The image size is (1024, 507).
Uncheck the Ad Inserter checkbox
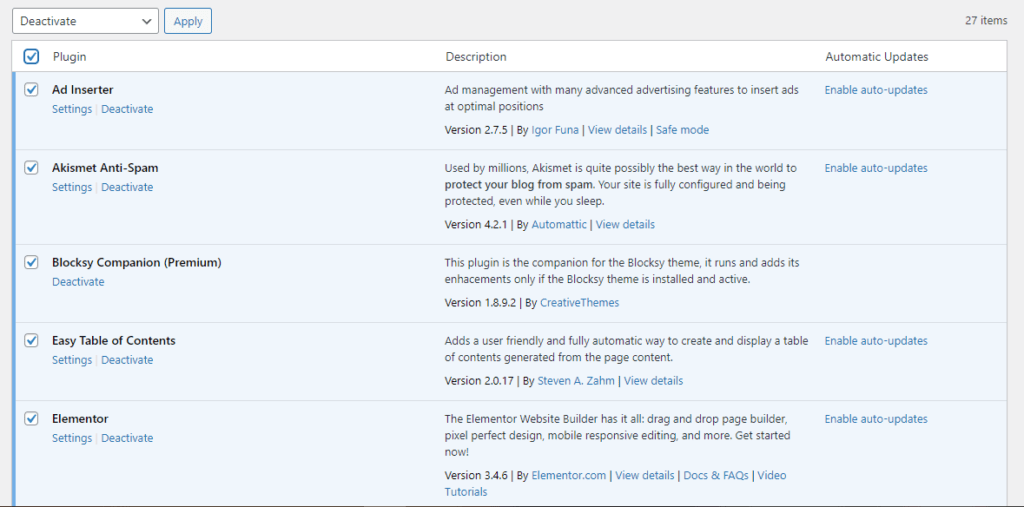tap(31, 90)
